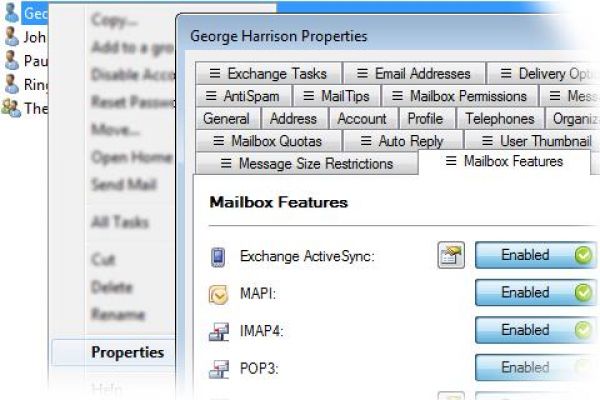600x400 pixels.
Task: Open the ActiveSync policy settings icon button
Action: [x=451, y=255]
